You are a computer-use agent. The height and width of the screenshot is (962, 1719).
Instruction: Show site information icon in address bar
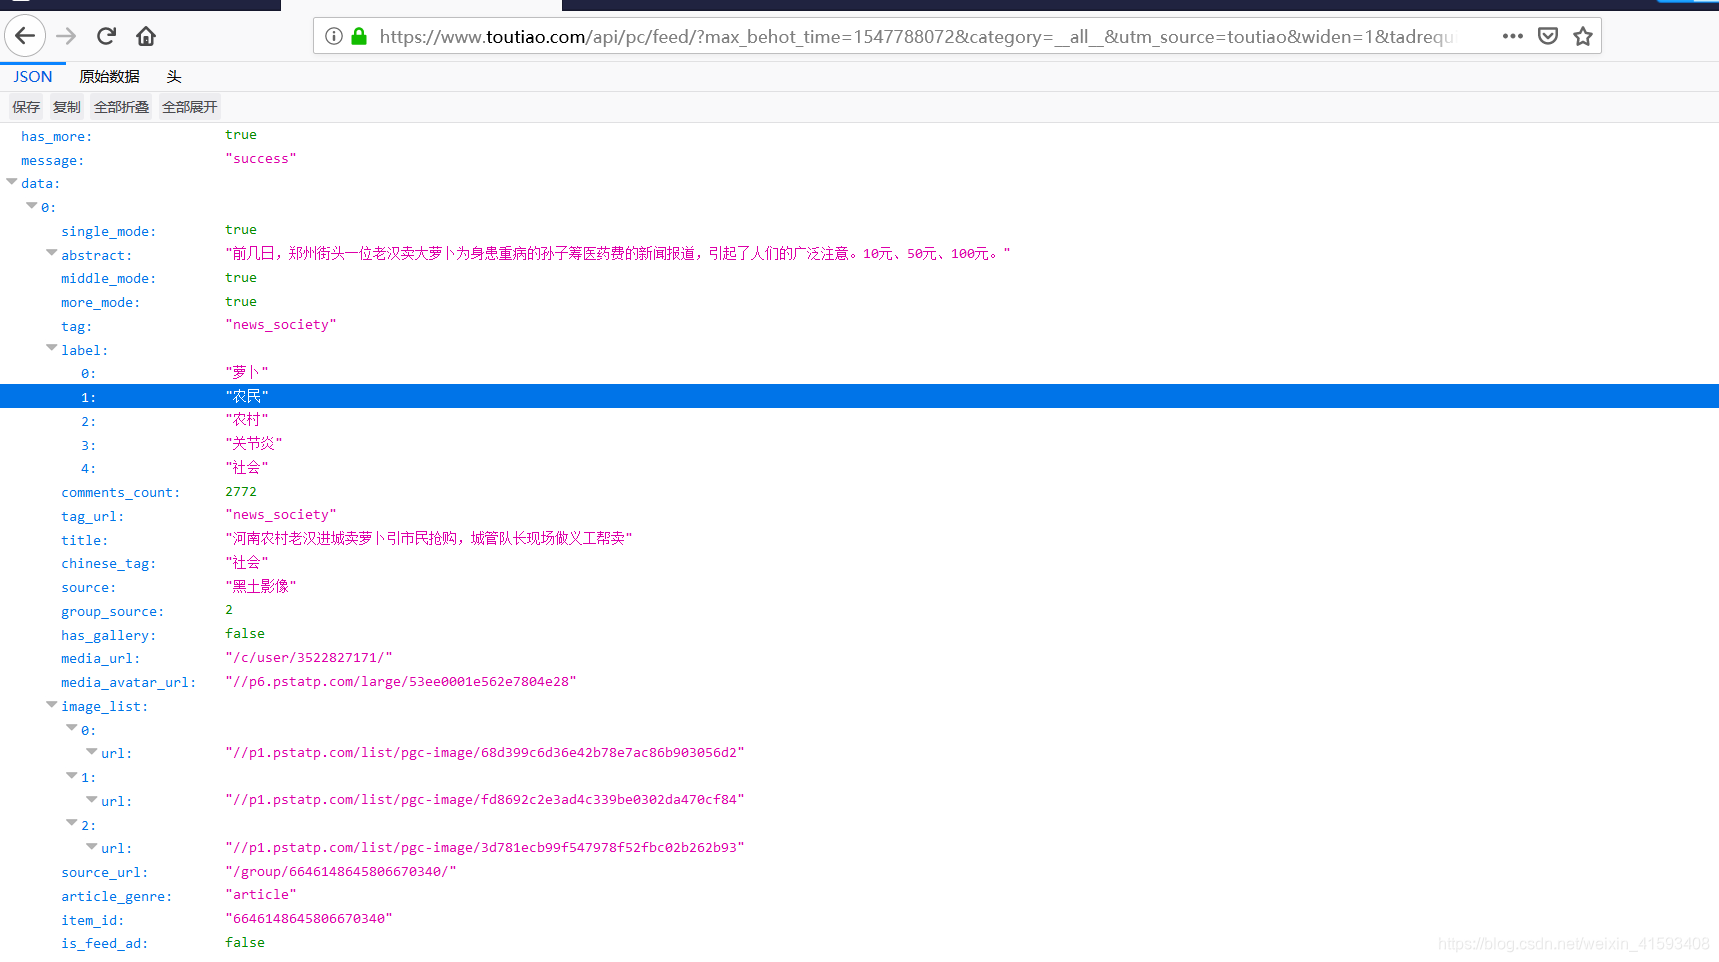pos(334,36)
